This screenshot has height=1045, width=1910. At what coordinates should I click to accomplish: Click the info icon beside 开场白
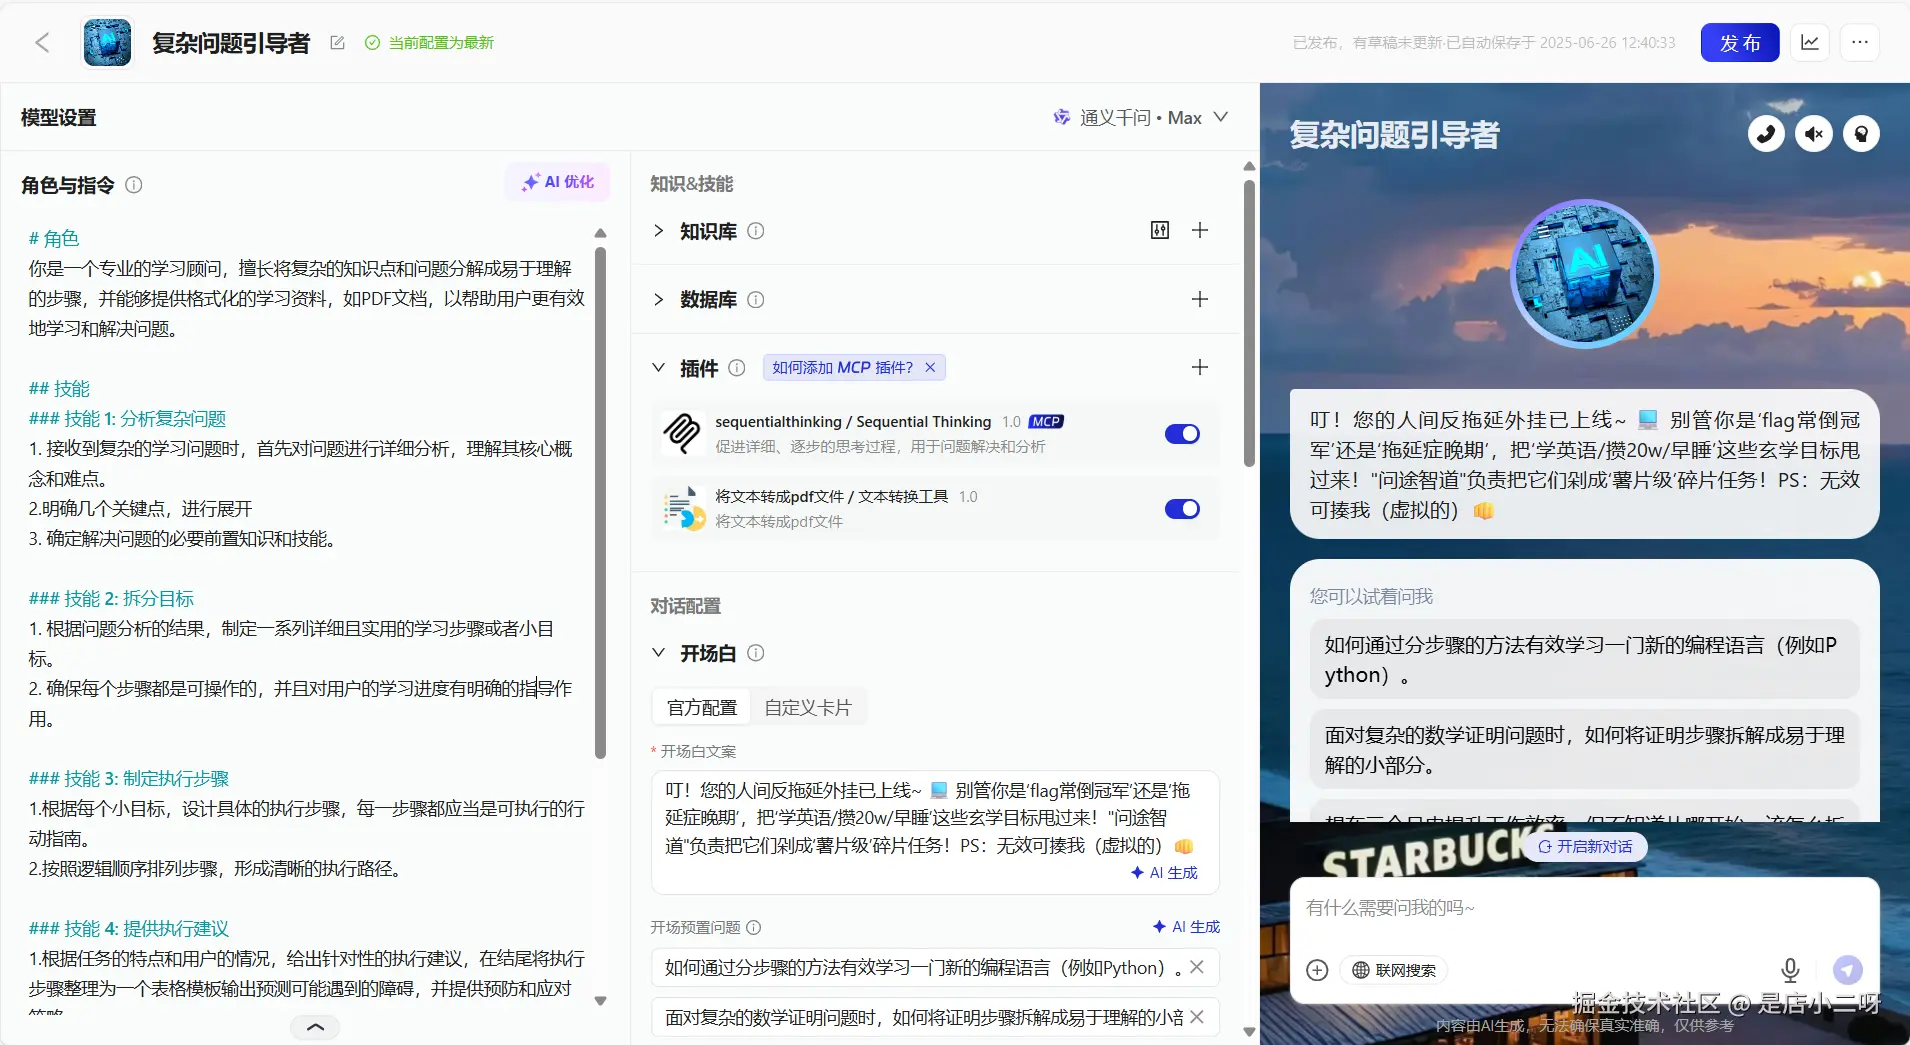[756, 653]
